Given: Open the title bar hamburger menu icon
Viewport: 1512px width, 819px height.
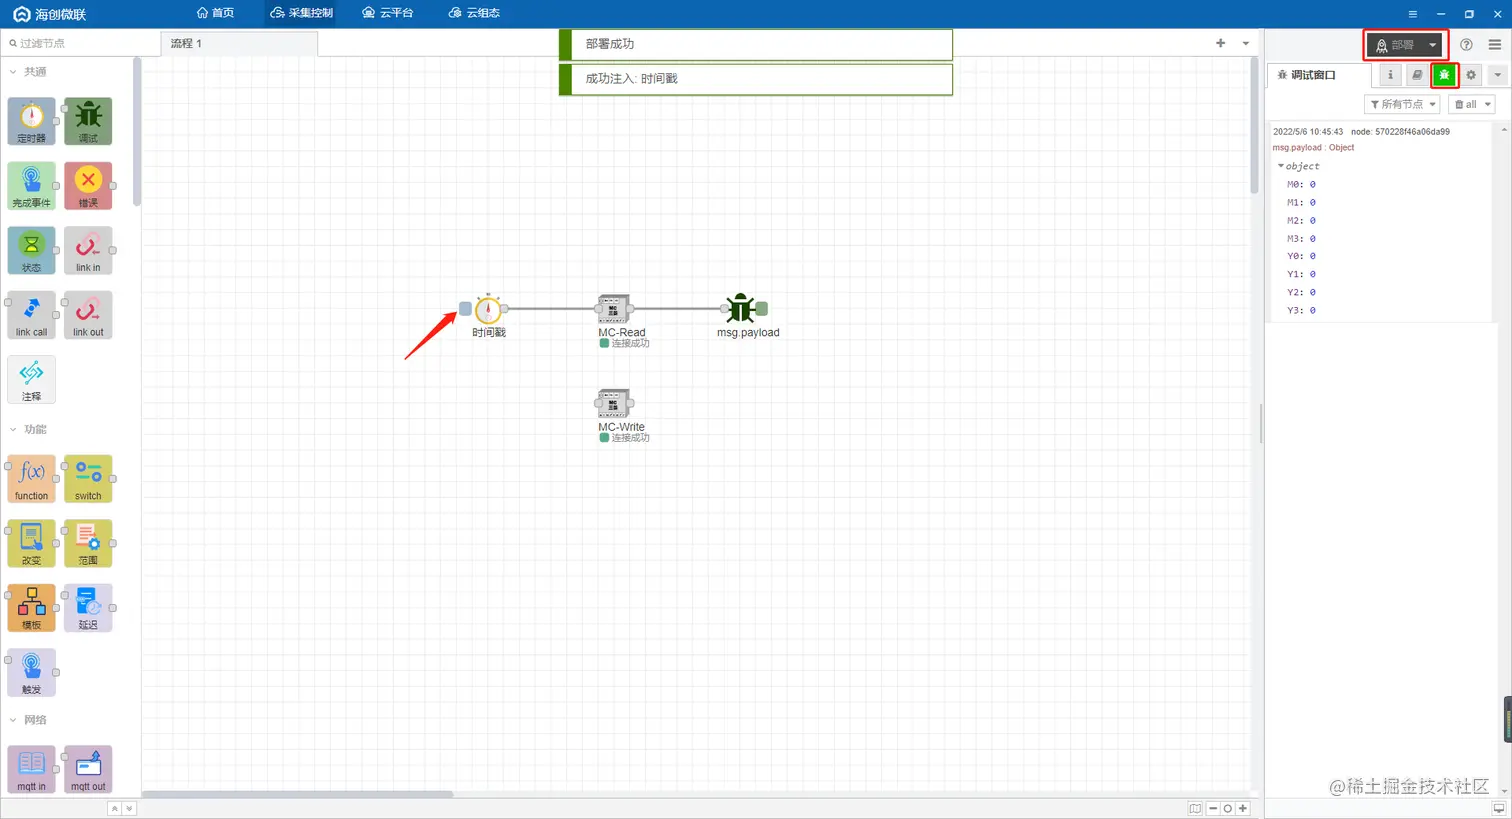Looking at the screenshot, I should 1412,14.
